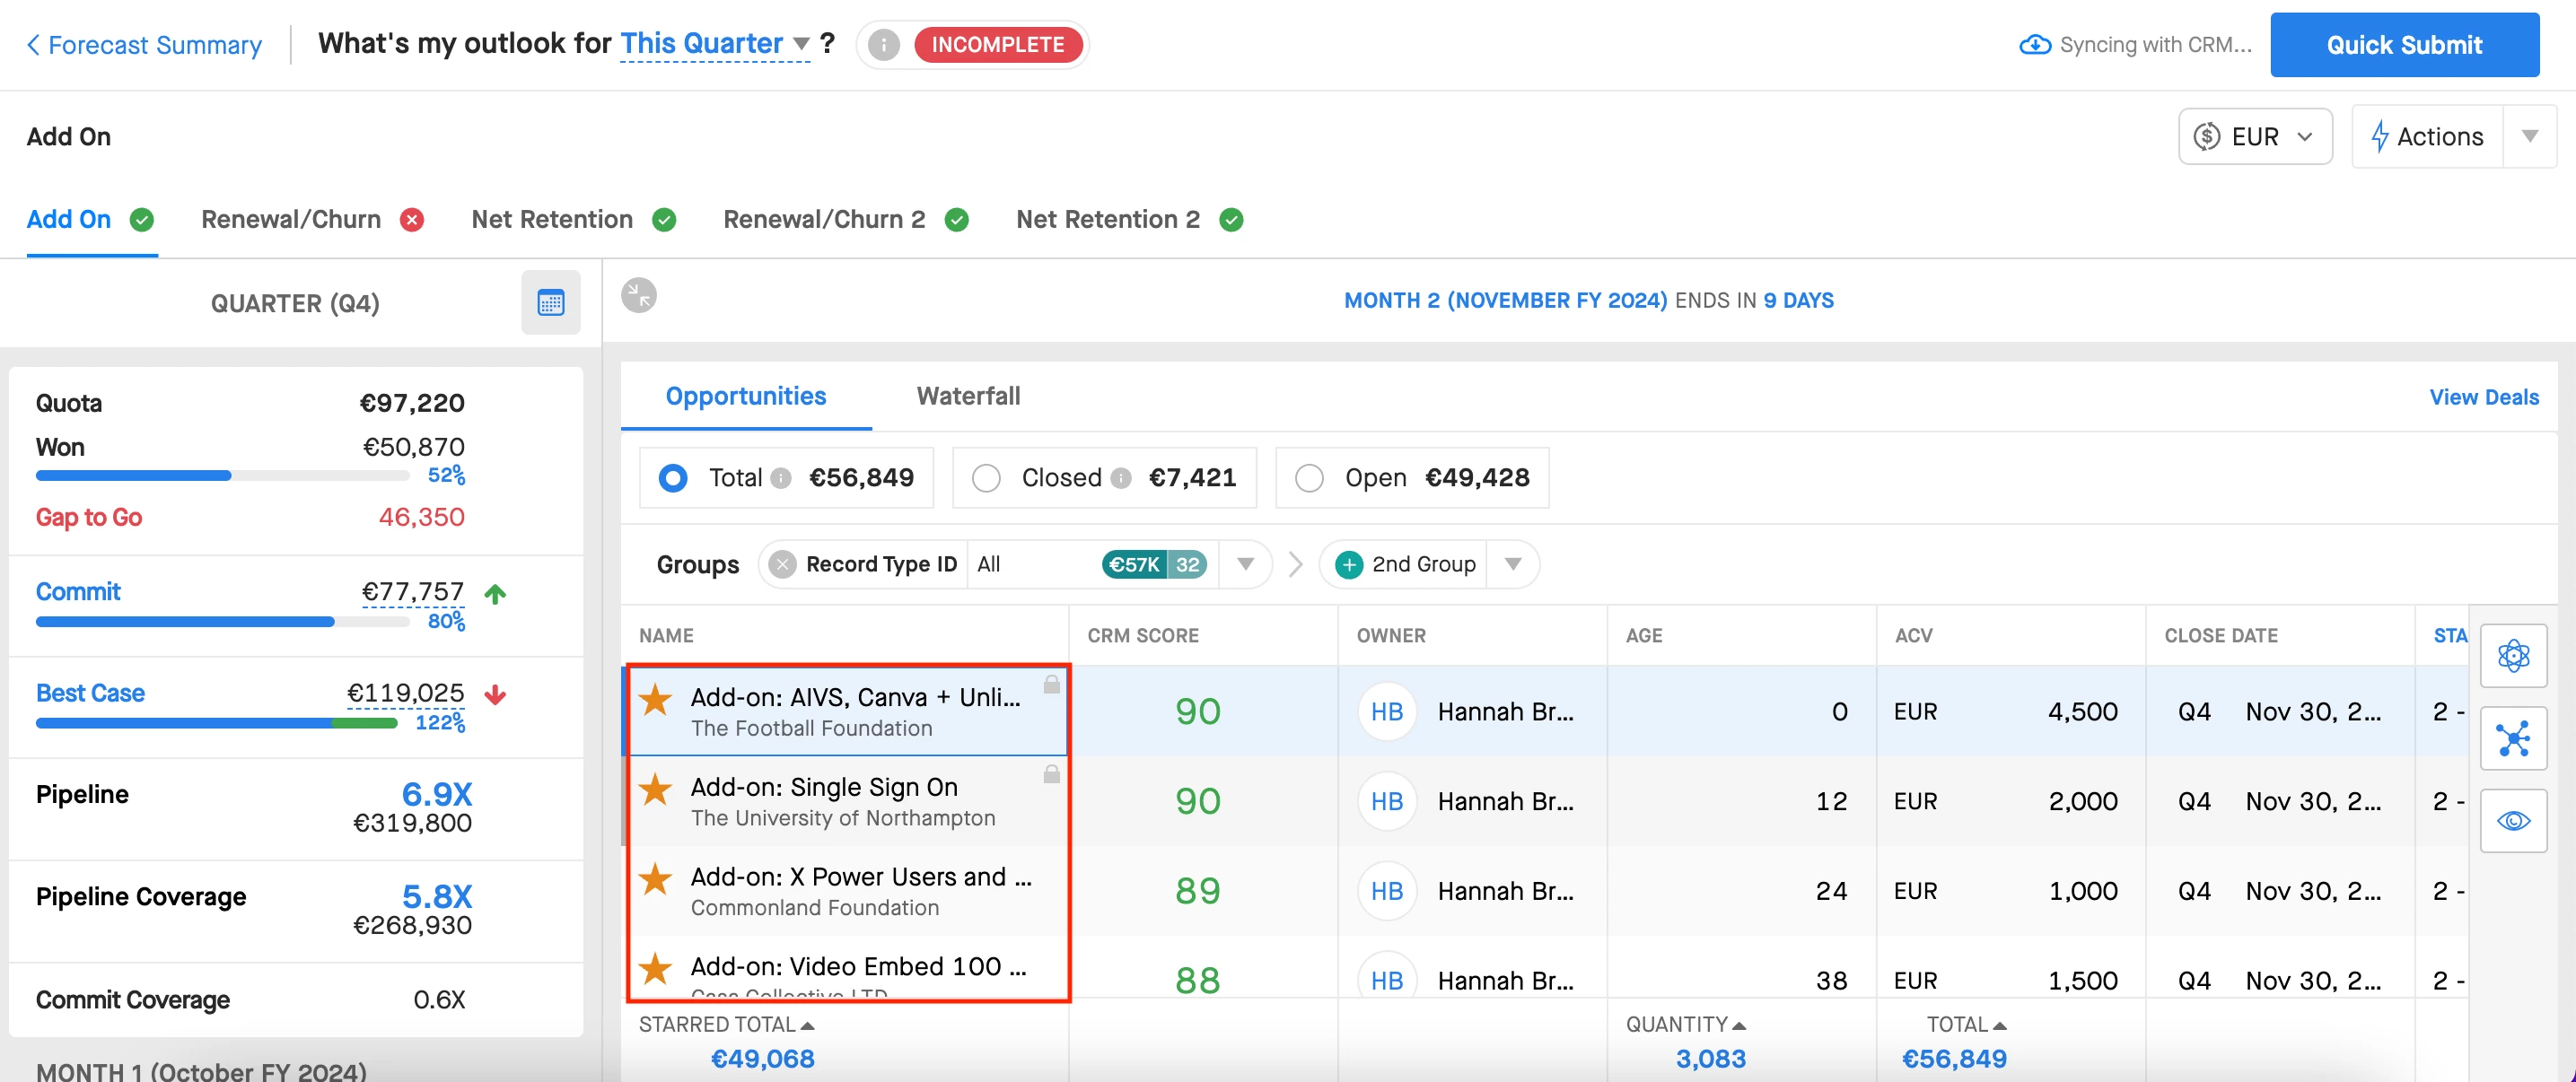Open the Record Type ID All dropdown arrow
Screen dimensions: 2576x1082
(x=1245, y=564)
